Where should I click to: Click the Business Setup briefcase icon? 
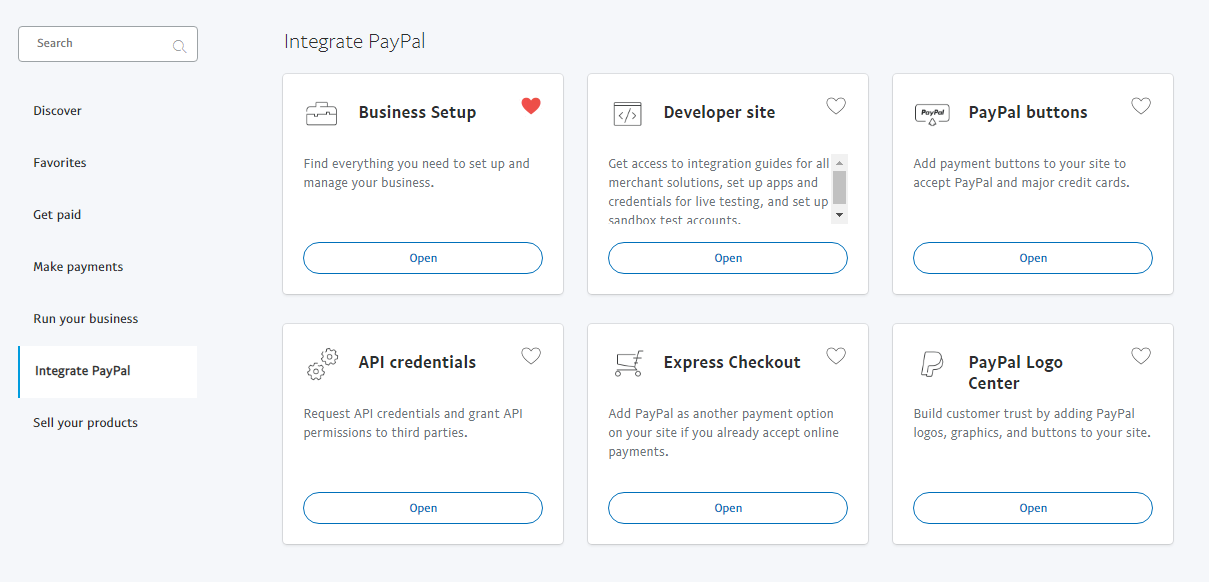tap(321, 114)
